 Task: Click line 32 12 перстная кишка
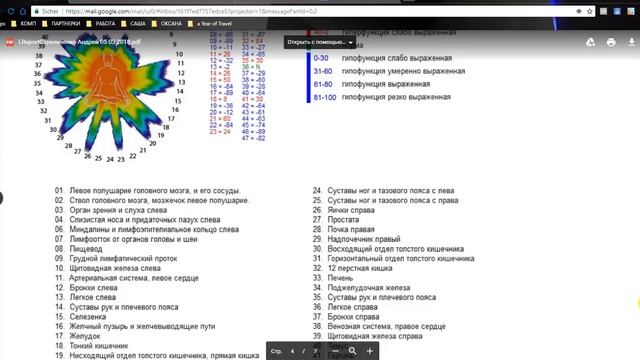tap(353, 268)
